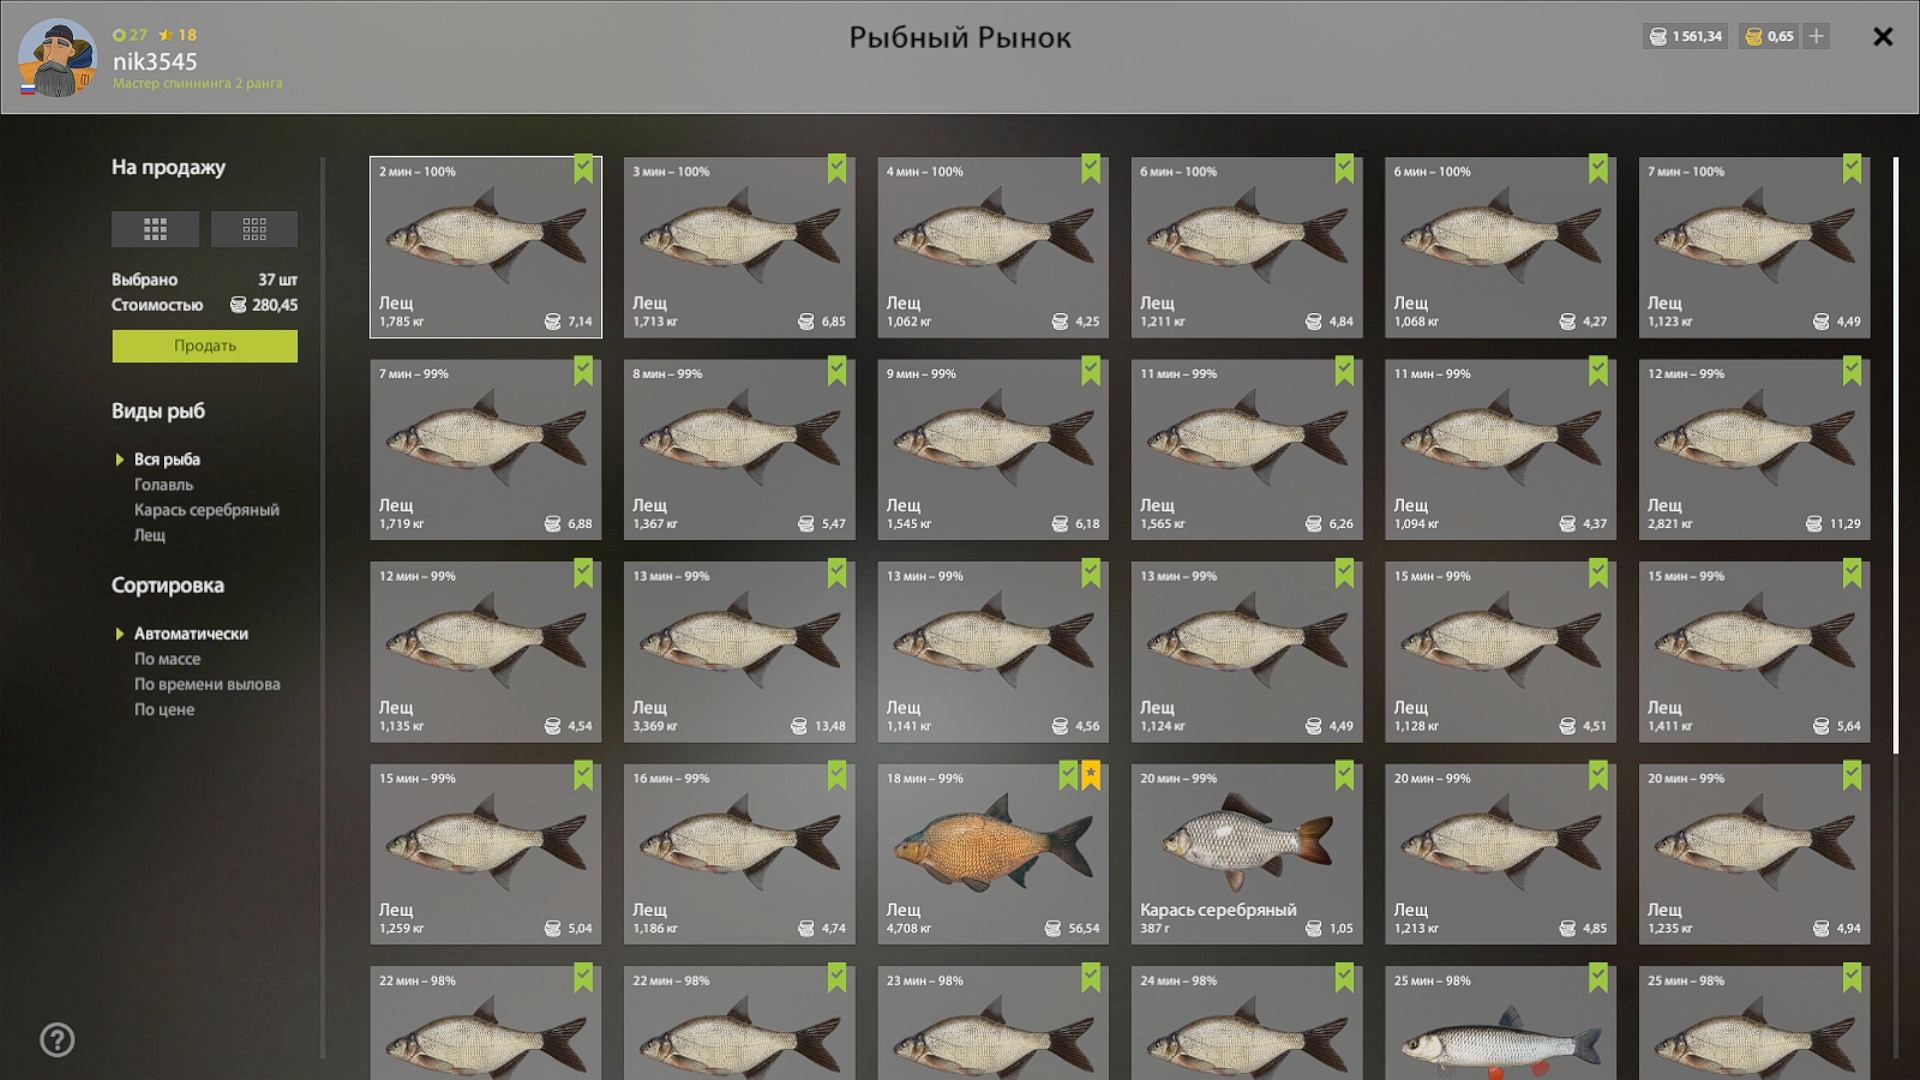Uncheck the green bookmark on the 1,785 кг Лещ

coord(583,168)
